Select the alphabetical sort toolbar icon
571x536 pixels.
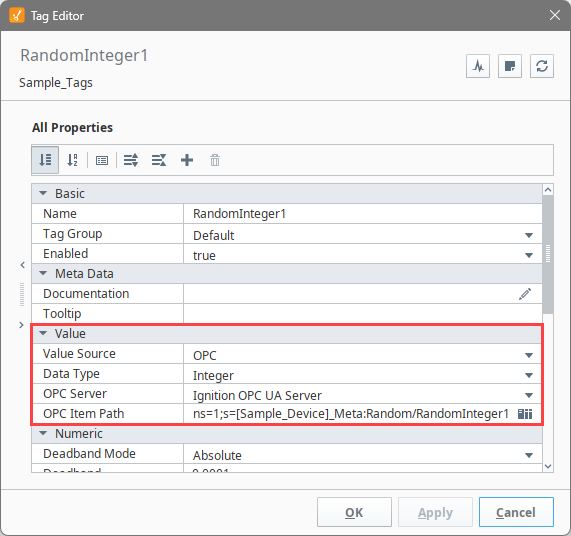click(x=72, y=160)
